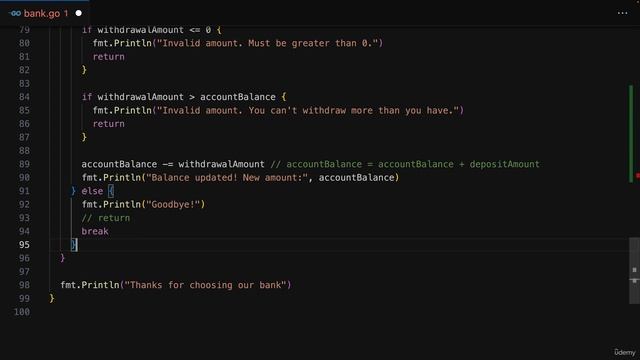Click the red error marker in the overview ruler
The height and width of the screenshot is (360, 640).
(638, 176)
